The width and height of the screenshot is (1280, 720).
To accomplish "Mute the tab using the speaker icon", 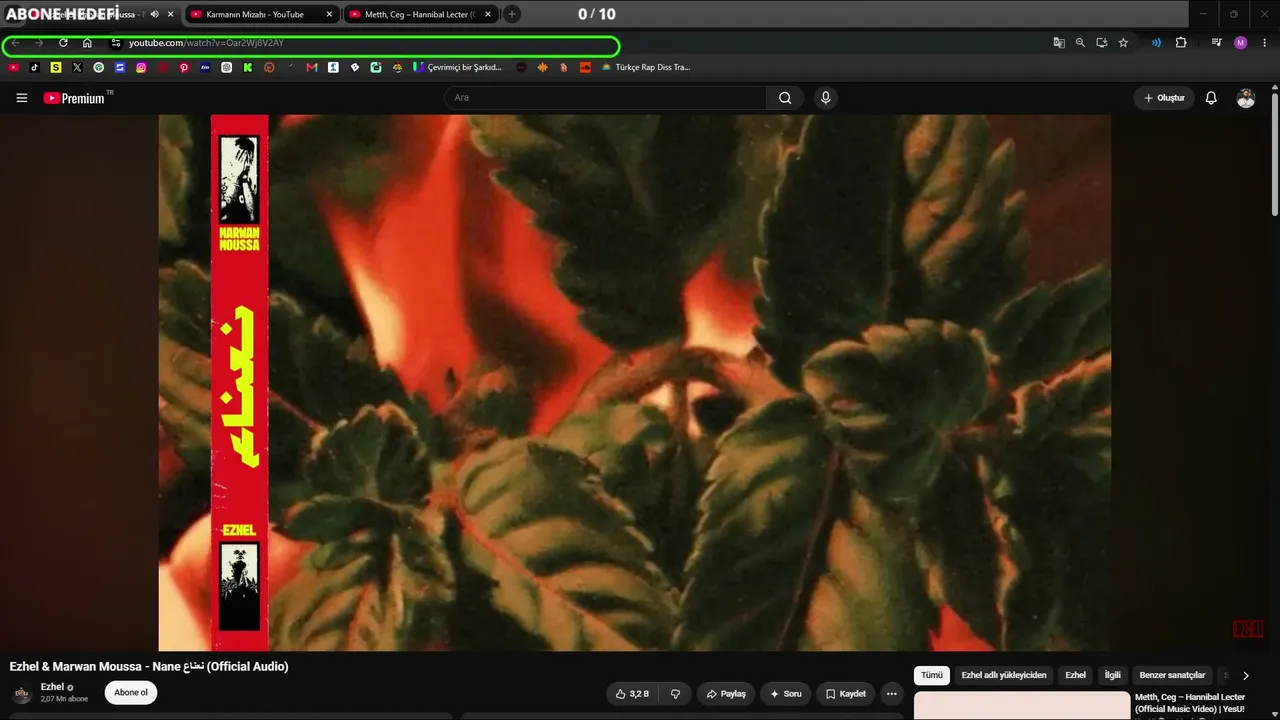I will [154, 14].
